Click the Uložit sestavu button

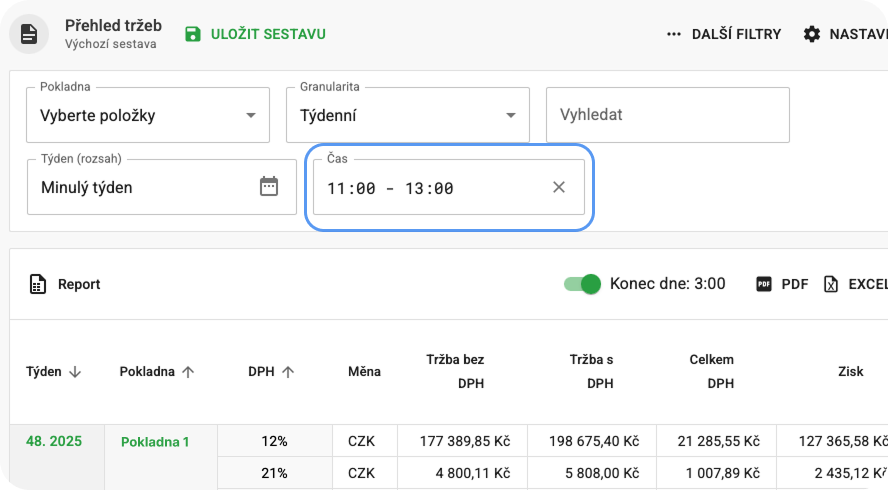(267, 34)
